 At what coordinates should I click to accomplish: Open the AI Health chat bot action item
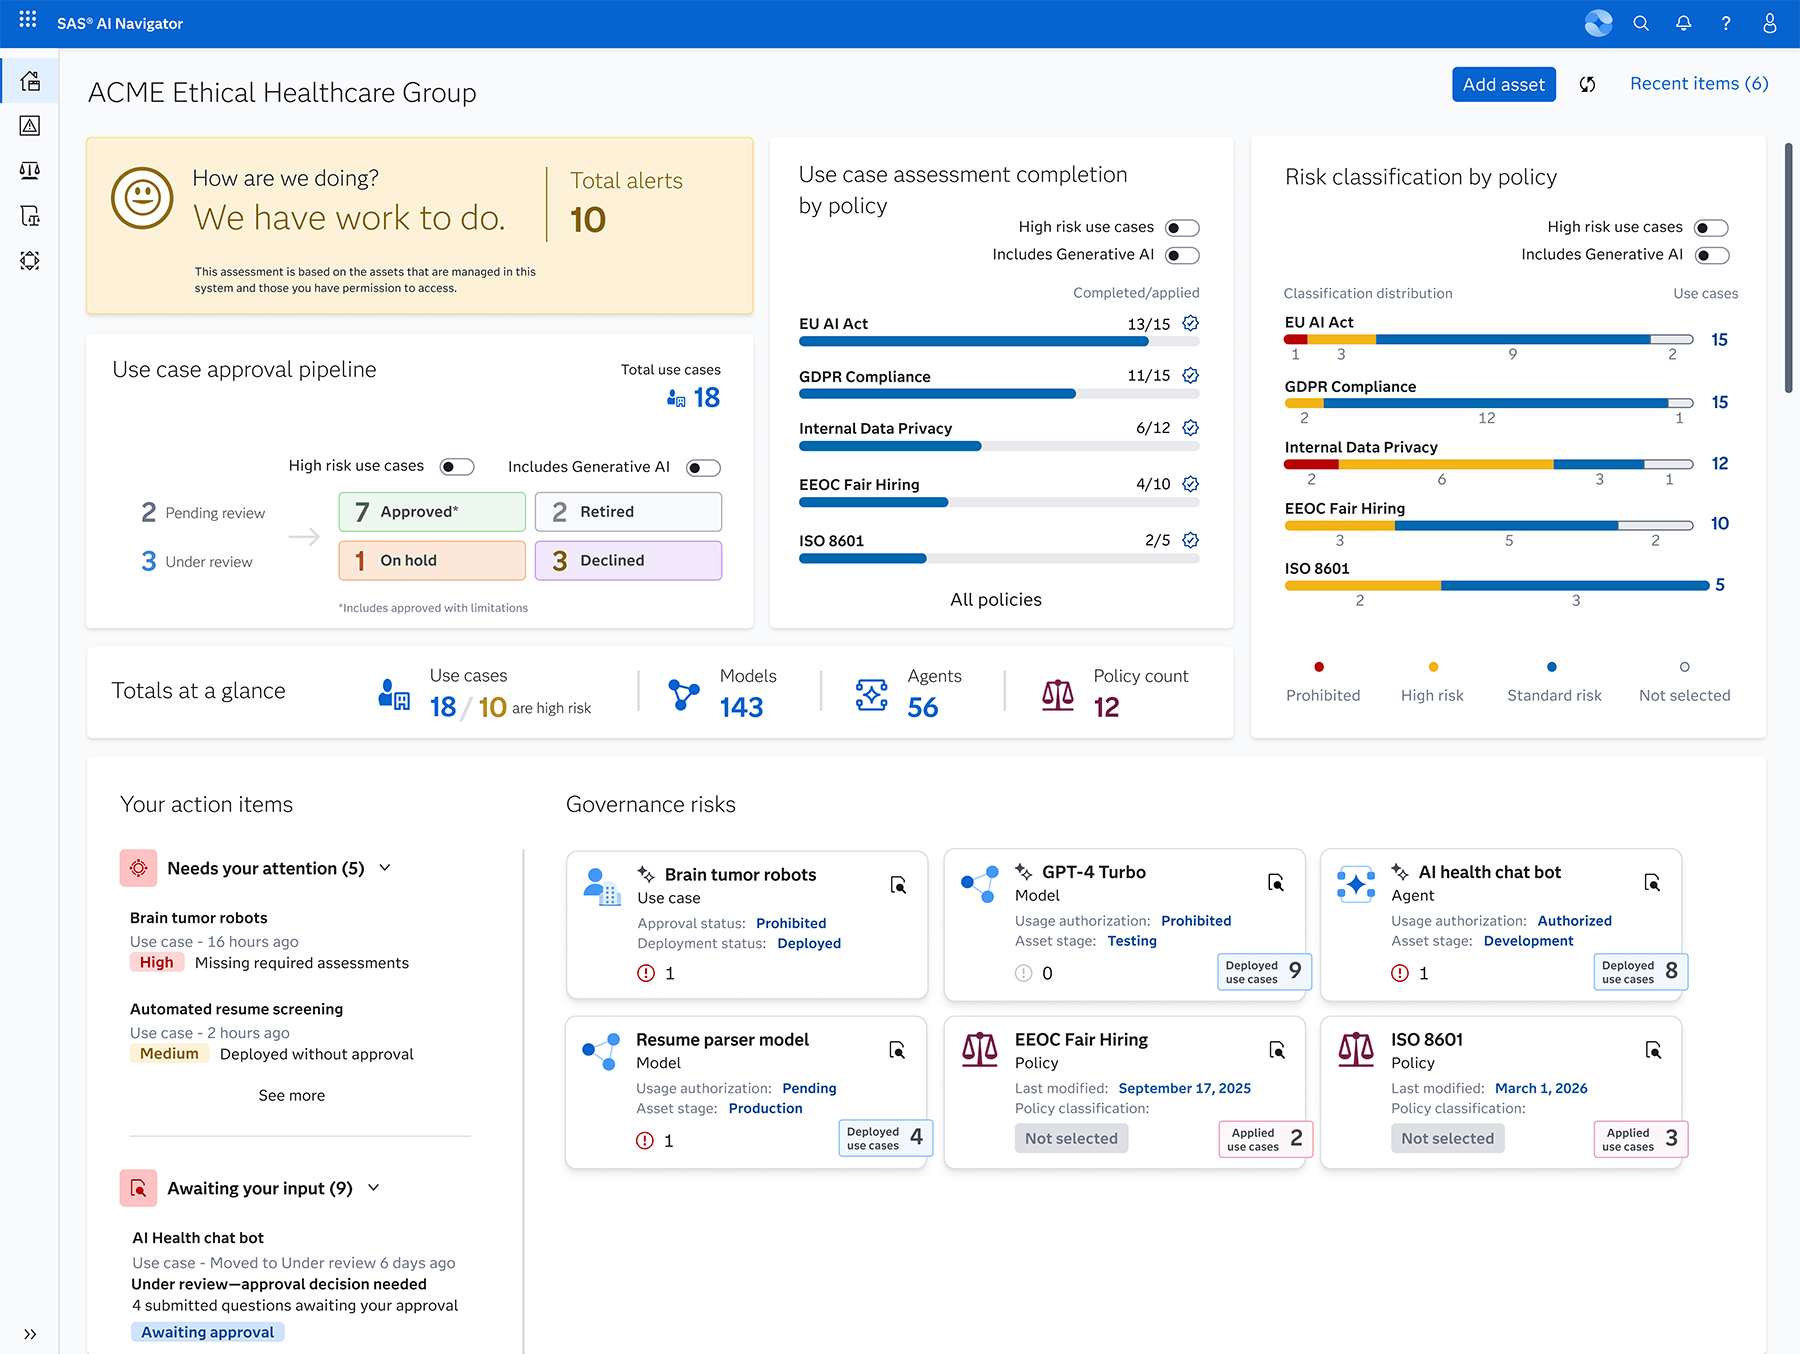[198, 1238]
